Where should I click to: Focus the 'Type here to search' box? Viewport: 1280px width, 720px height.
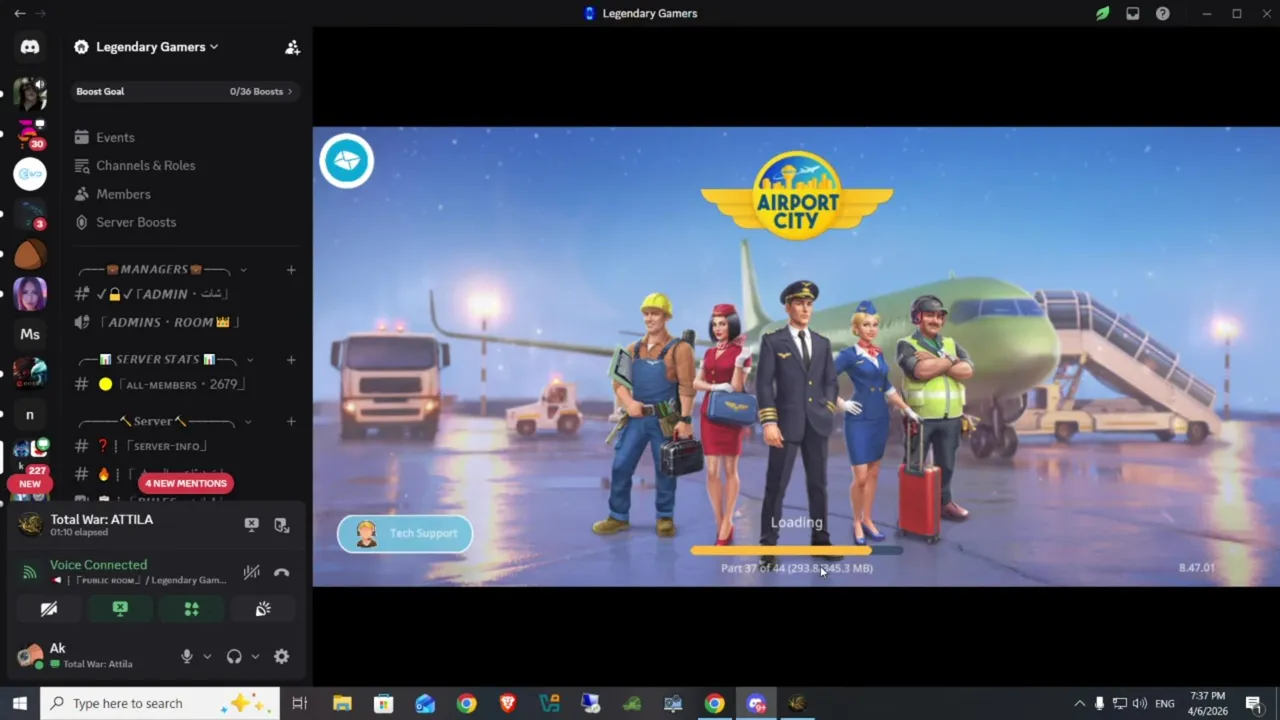click(x=160, y=703)
